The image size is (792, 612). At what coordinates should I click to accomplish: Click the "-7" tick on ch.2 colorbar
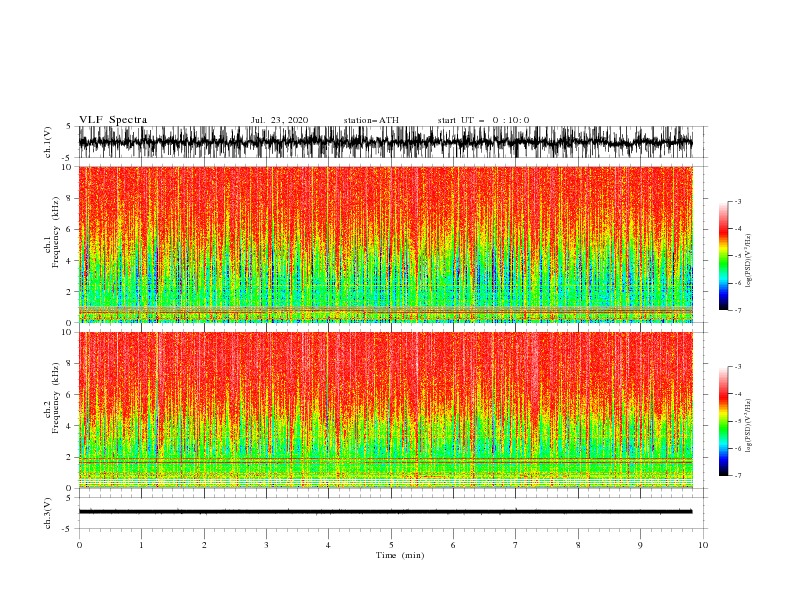click(737, 476)
